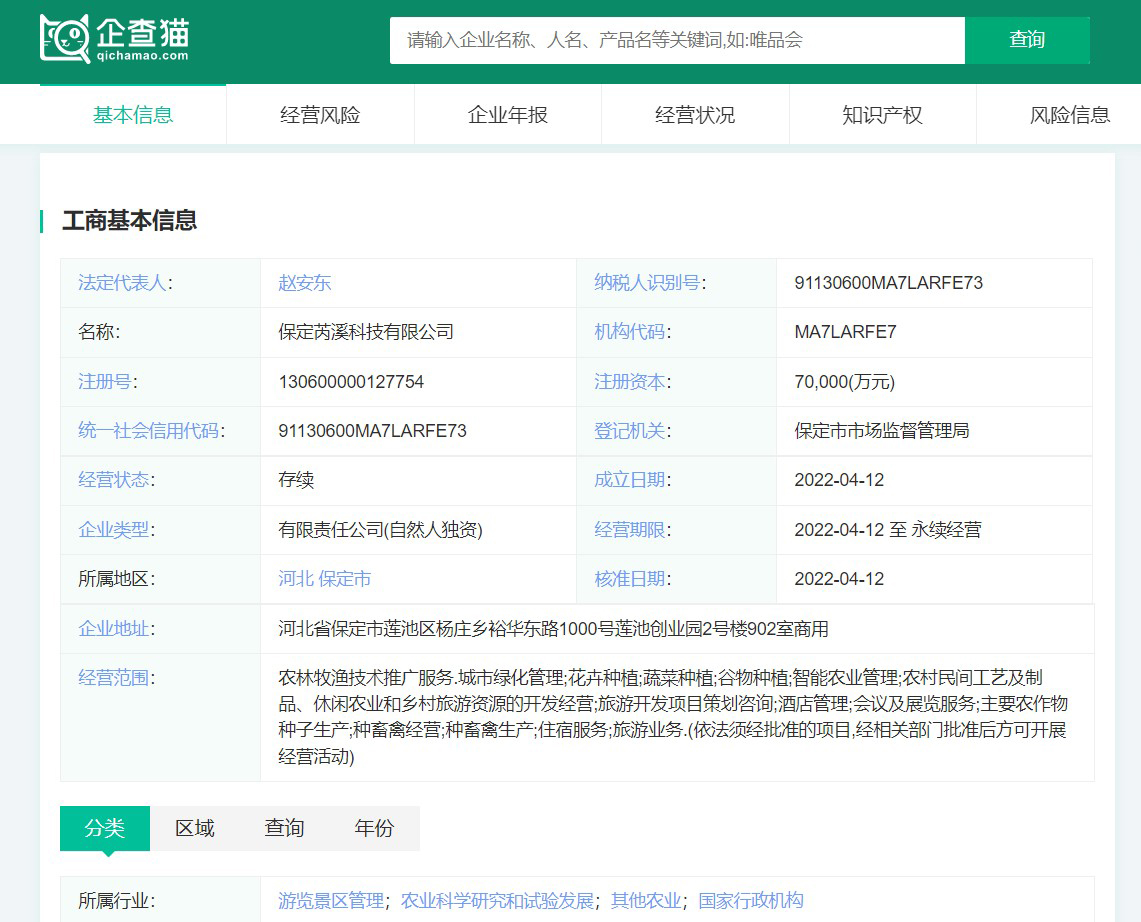This screenshot has width=1141, height=922.
Task: Open the 游览景区管理 industry link
Action: tap(331, 901)
